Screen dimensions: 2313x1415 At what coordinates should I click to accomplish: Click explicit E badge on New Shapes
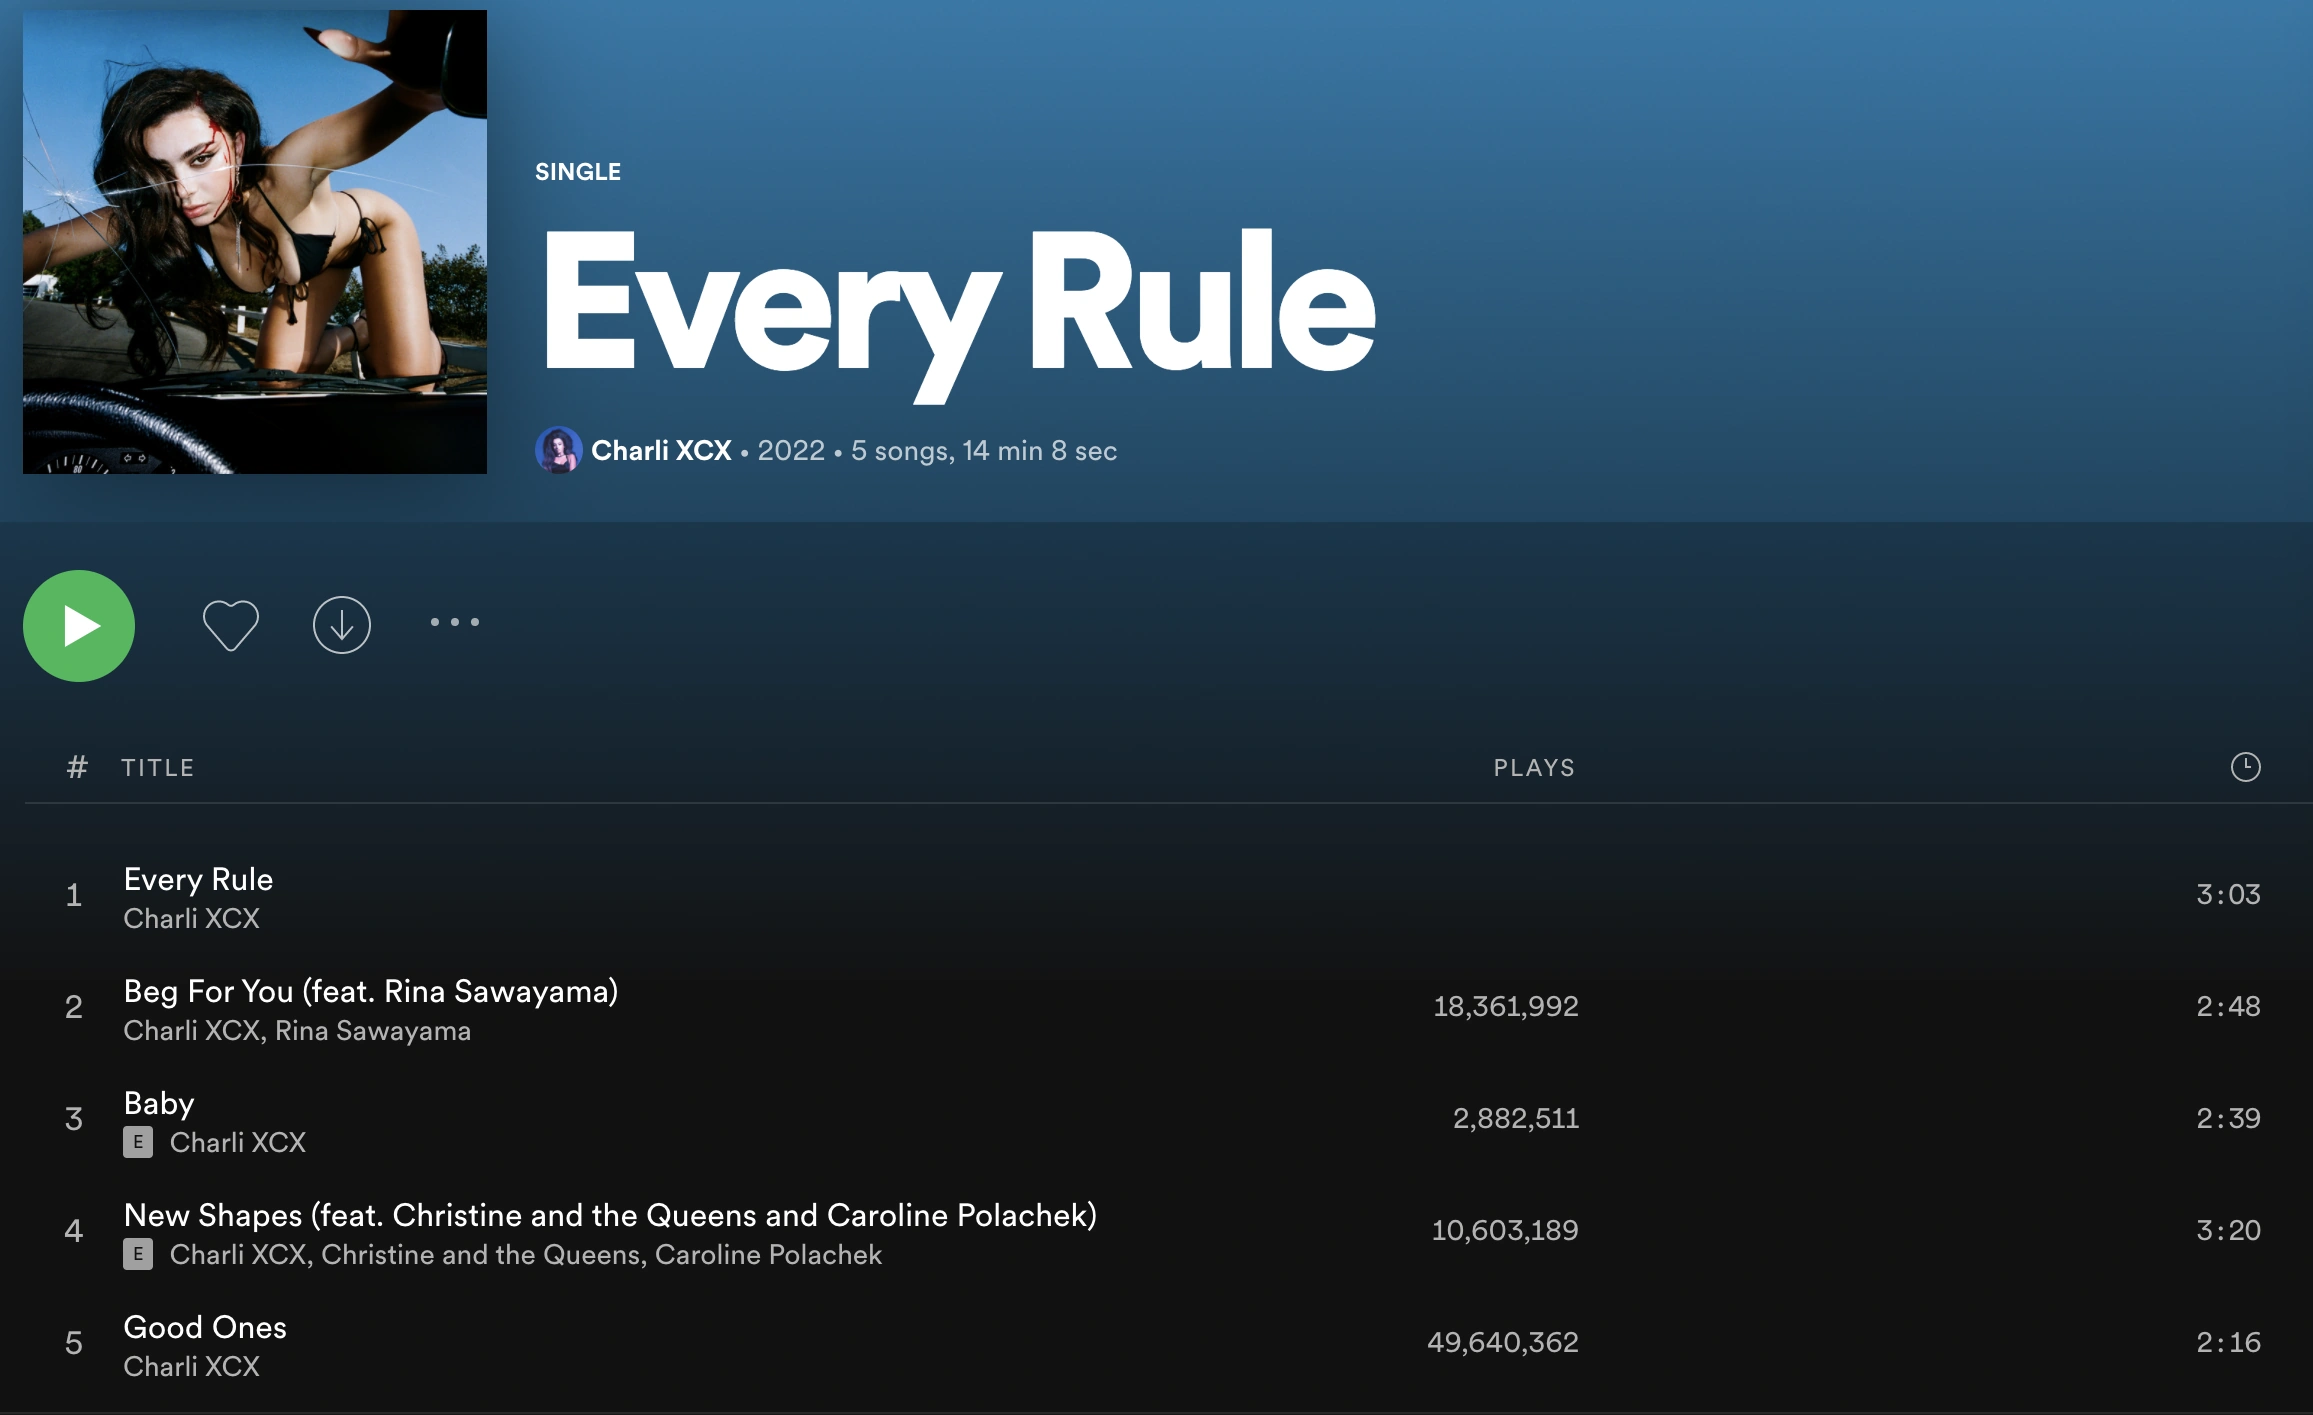(x=138, y=1254)
